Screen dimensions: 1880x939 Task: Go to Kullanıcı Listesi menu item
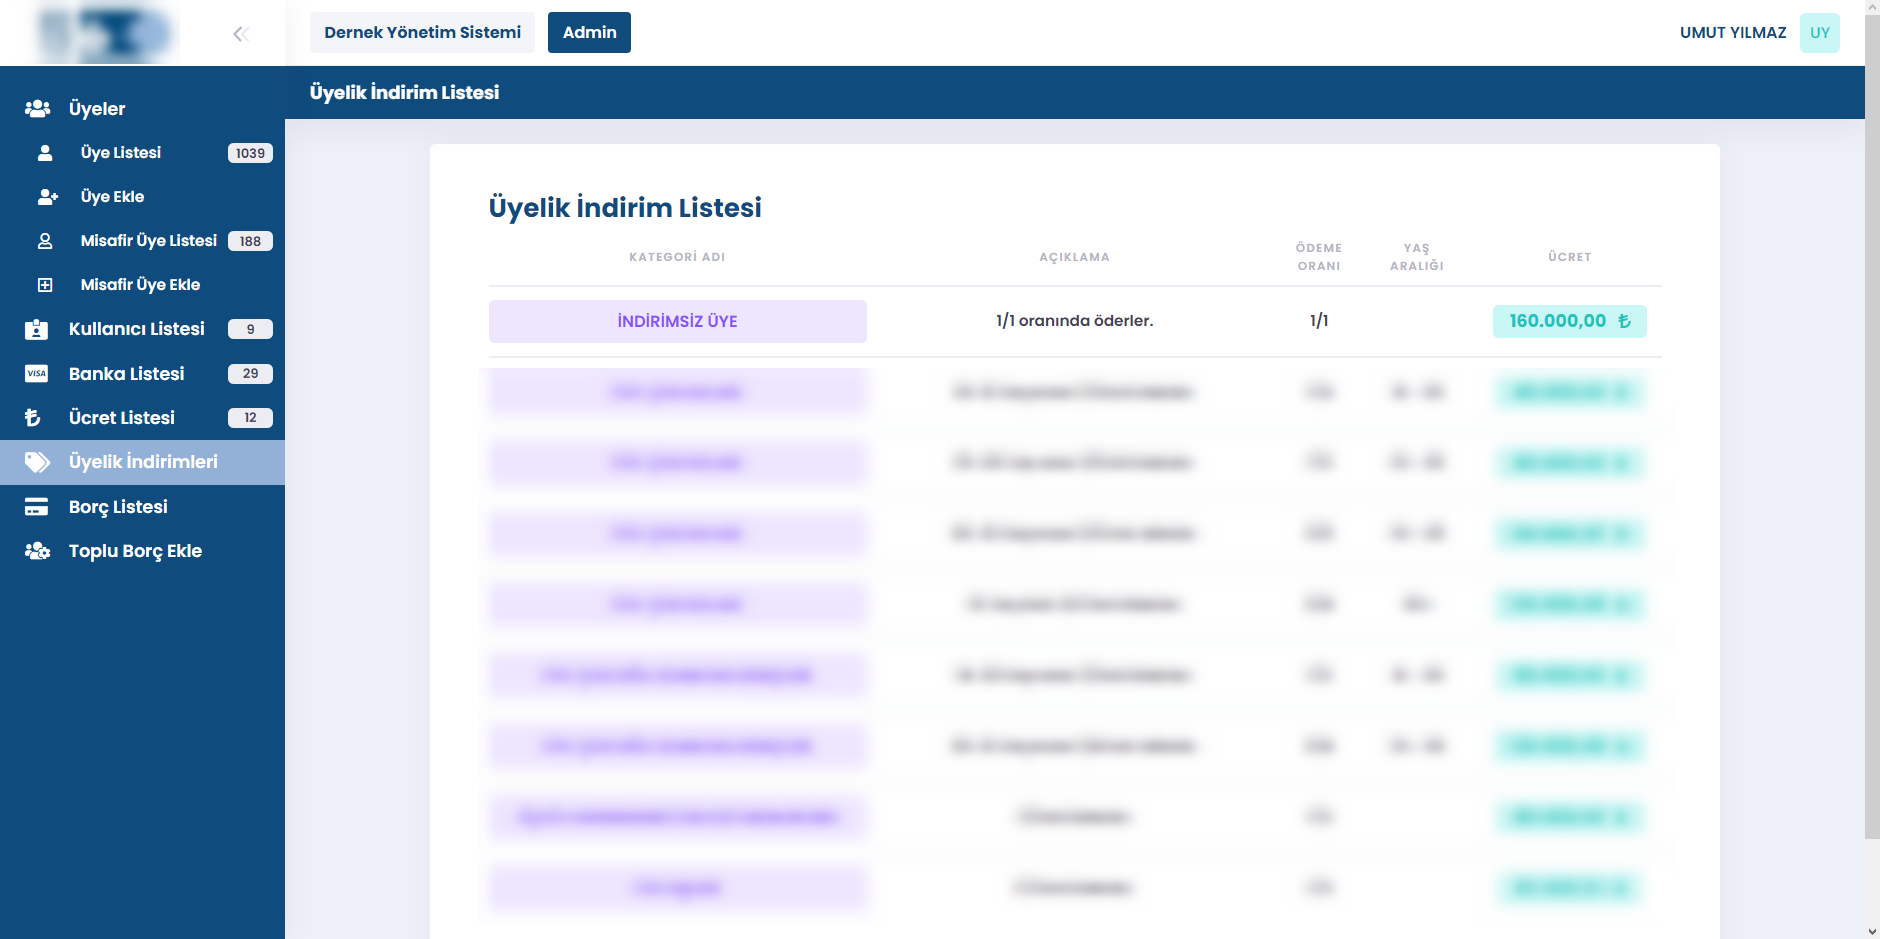click(136, 329)
